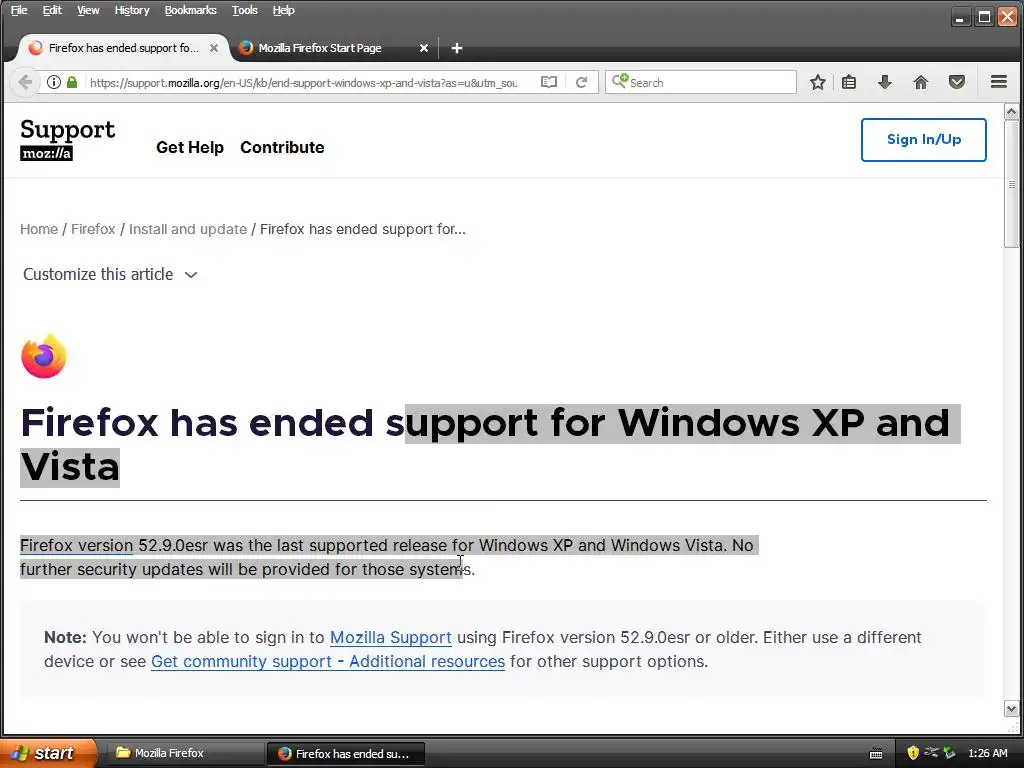Click the Sign In/Up button
The image size is (1024, 768).
[923, 140]
